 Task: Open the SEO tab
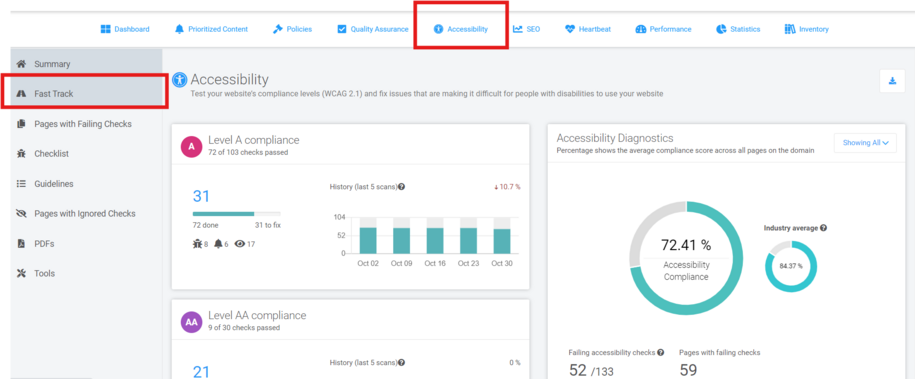coord(526,29)
